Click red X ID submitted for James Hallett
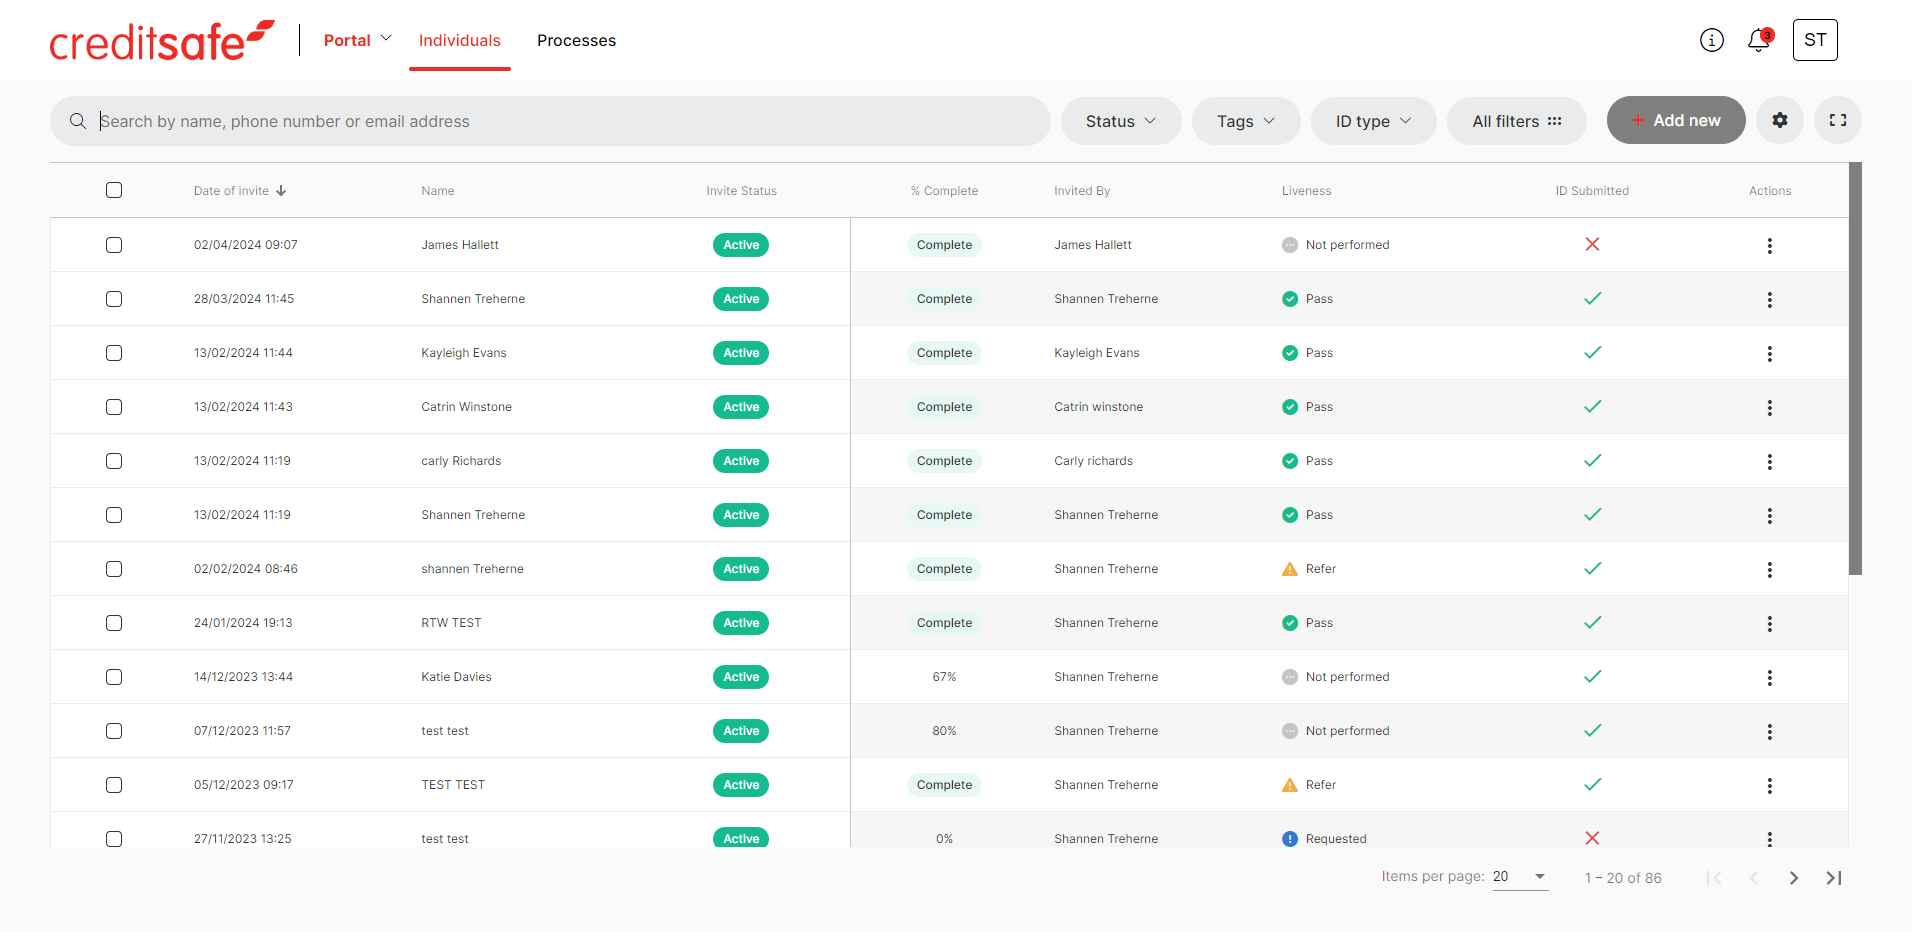Screen dimensions: 1912x932 1592,244
